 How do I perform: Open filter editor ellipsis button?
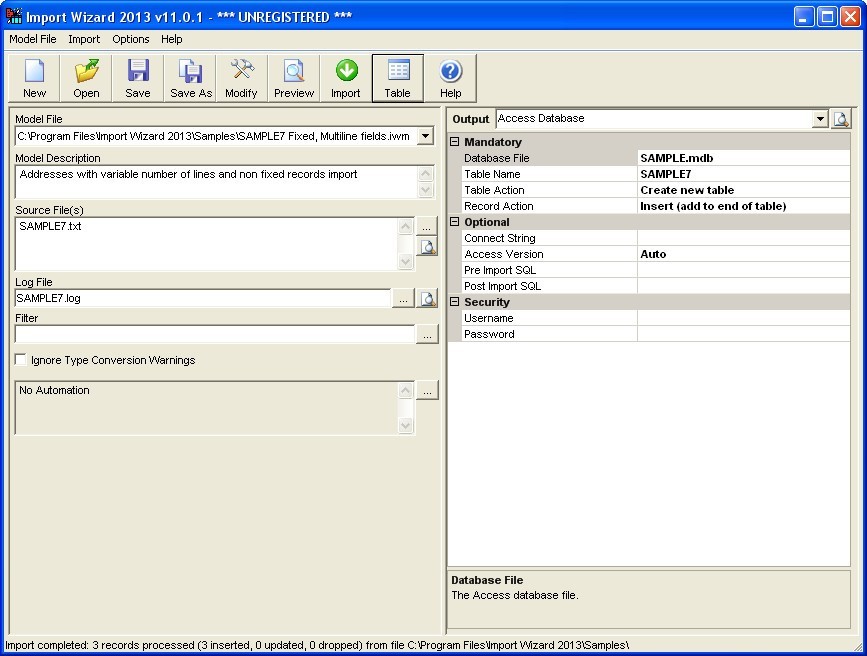pos(427,334)
